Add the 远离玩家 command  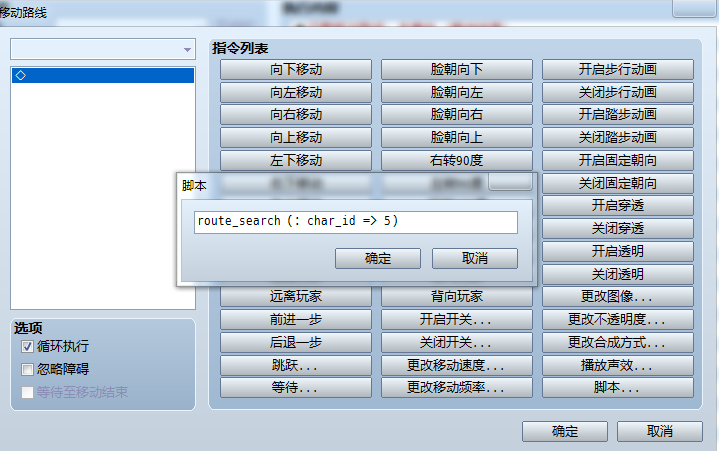click(x=296, y=297)
